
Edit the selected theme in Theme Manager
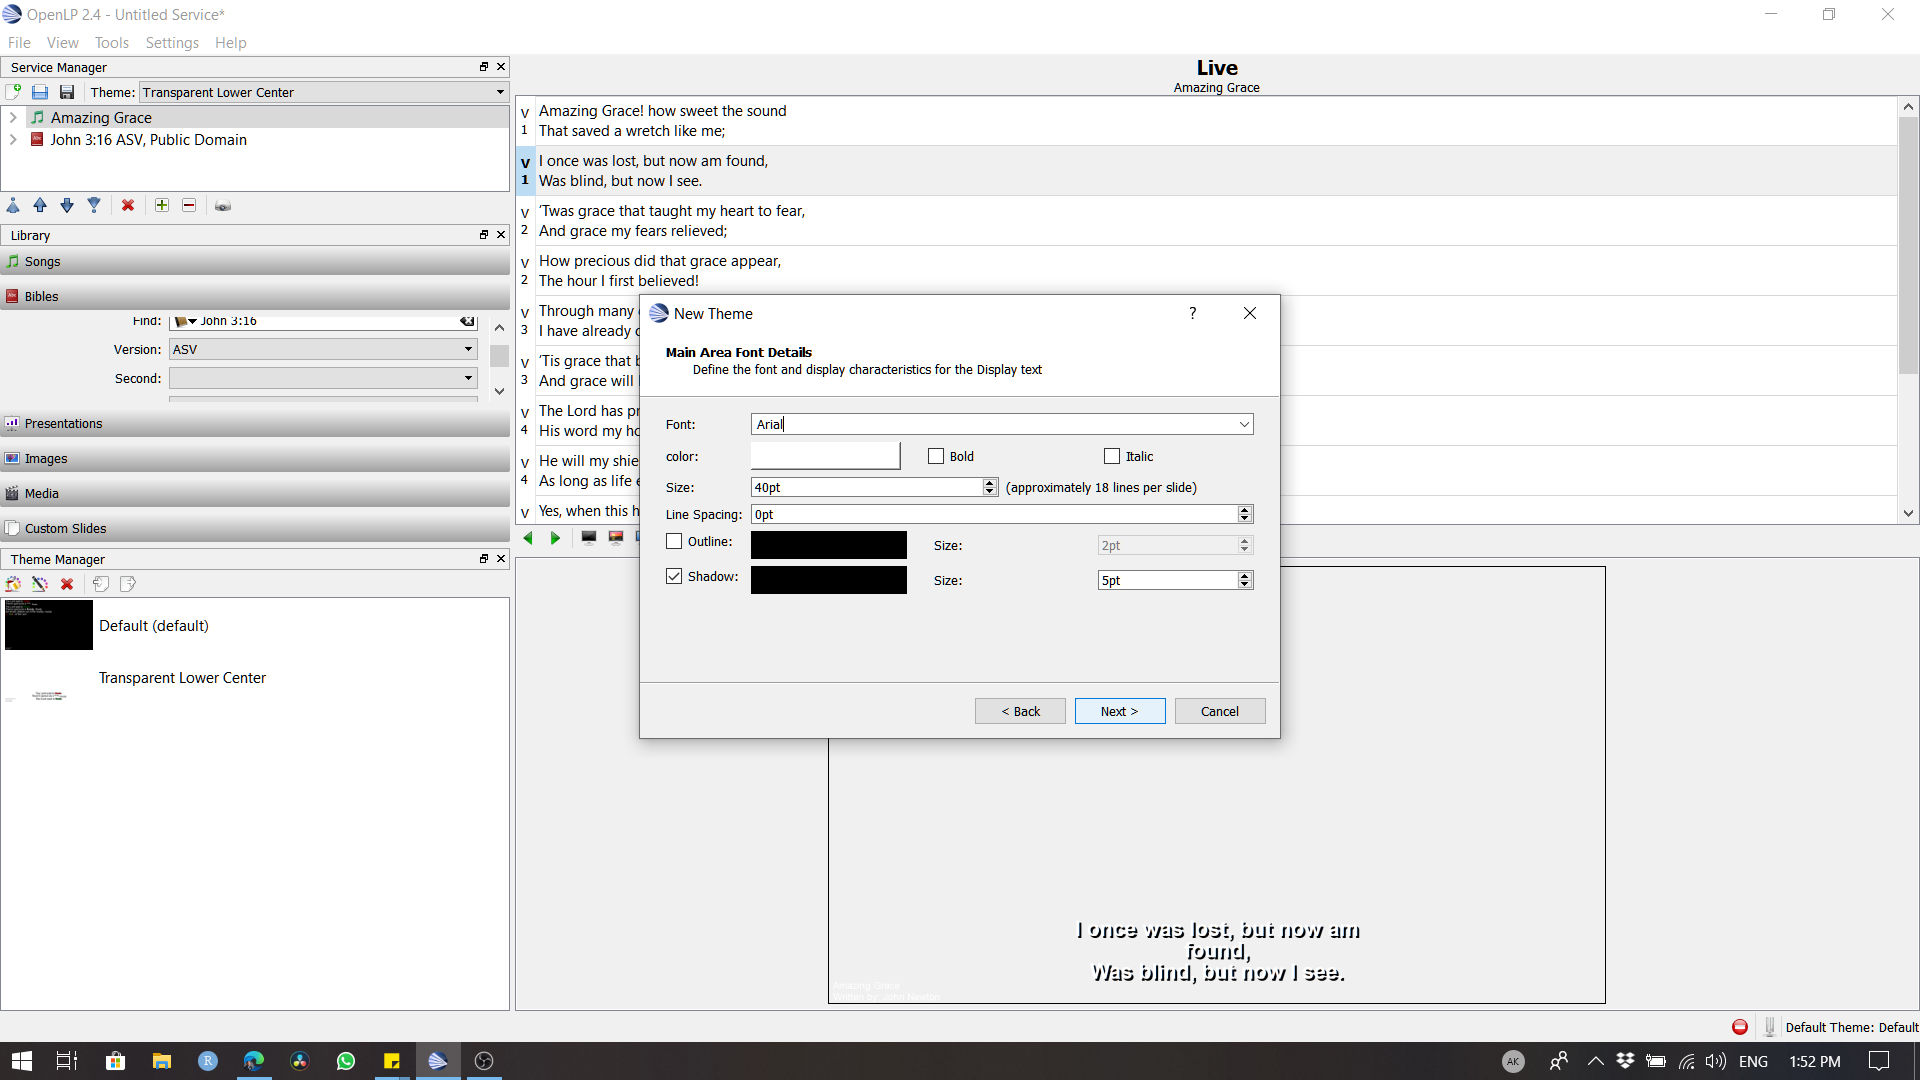click(39, 583)
